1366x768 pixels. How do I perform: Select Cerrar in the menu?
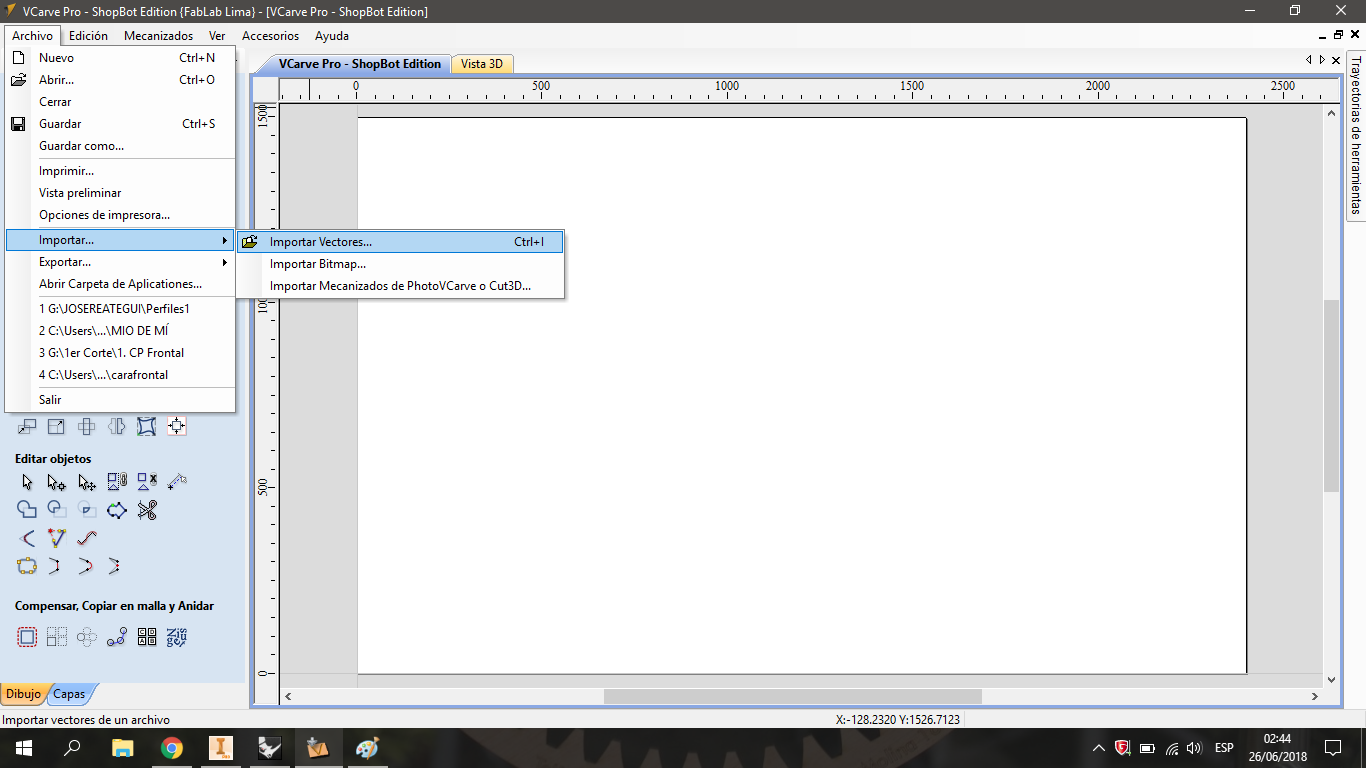pos(120,102)
